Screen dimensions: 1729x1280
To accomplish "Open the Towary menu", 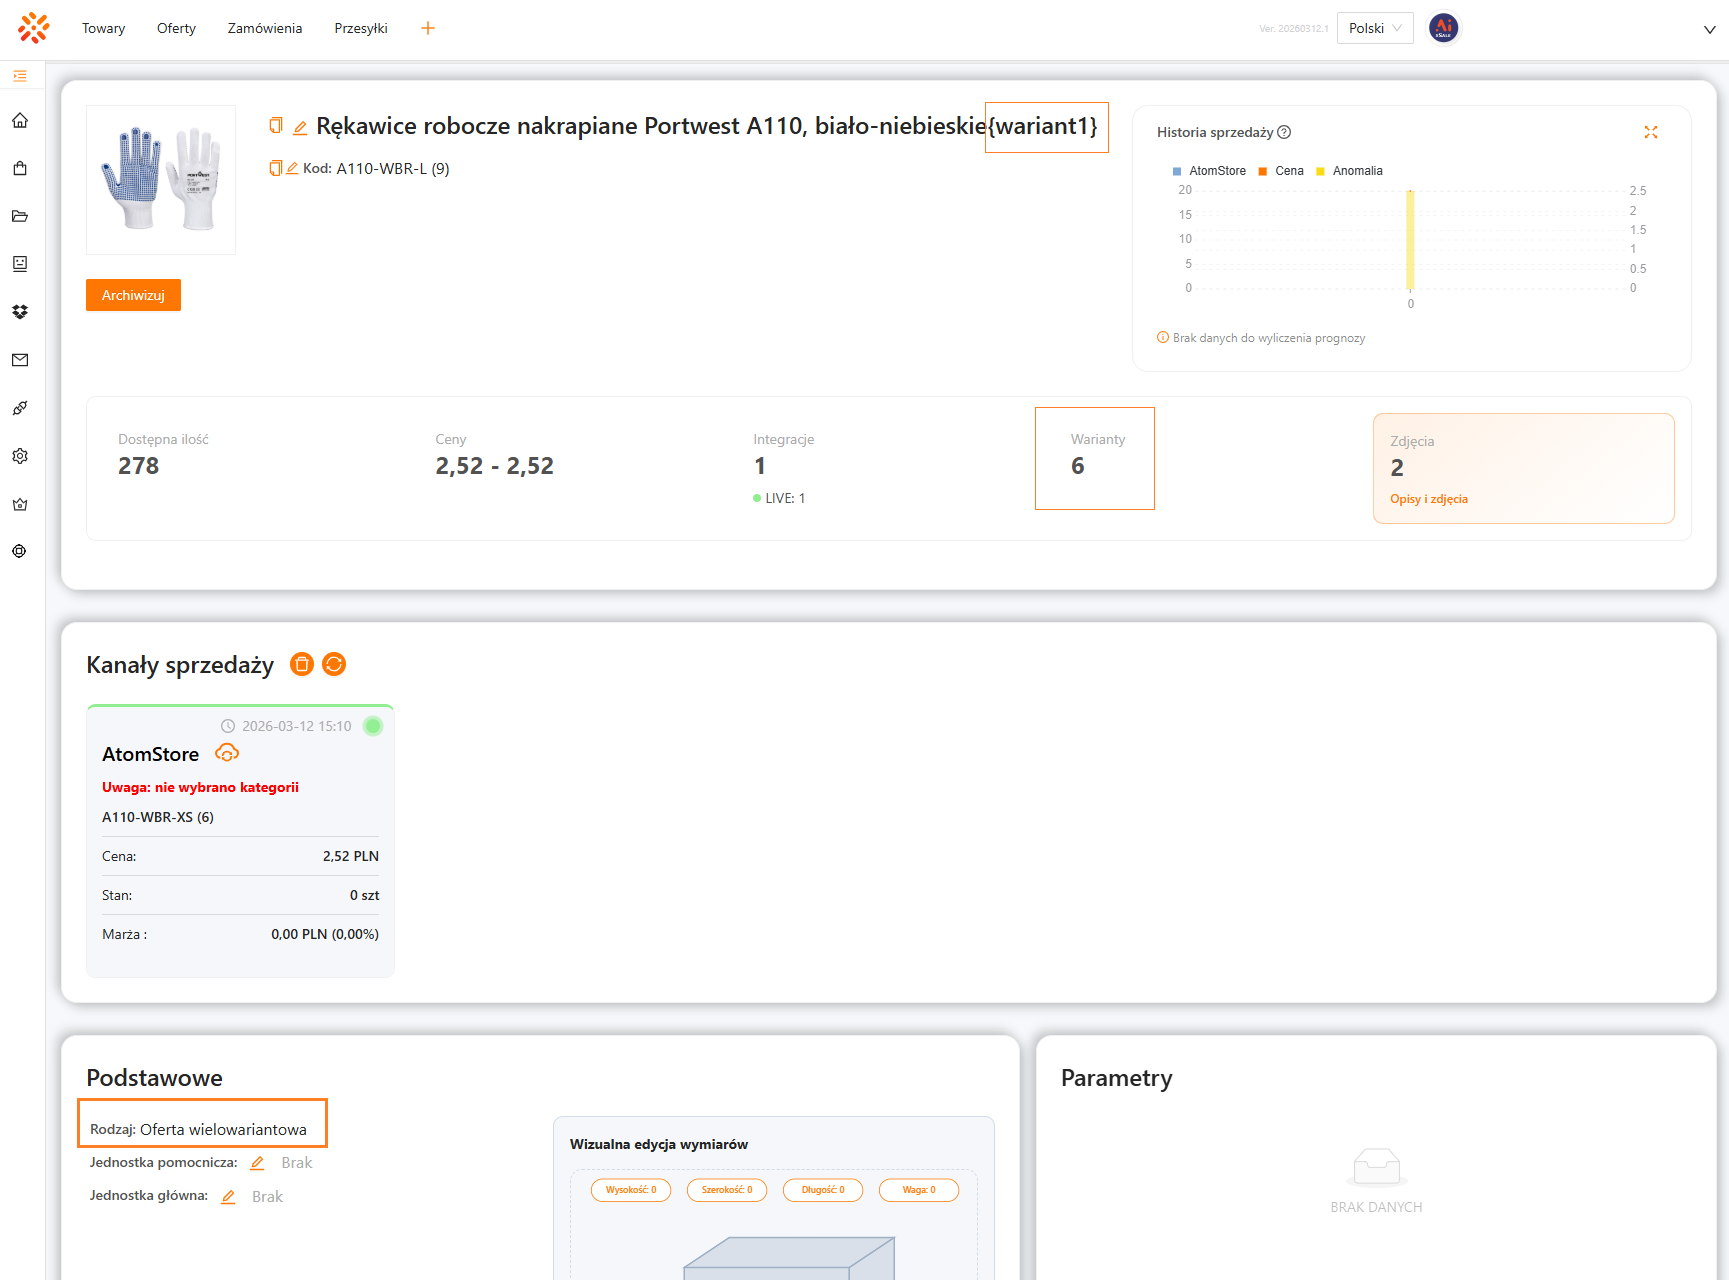I will [x=104, y=28].
